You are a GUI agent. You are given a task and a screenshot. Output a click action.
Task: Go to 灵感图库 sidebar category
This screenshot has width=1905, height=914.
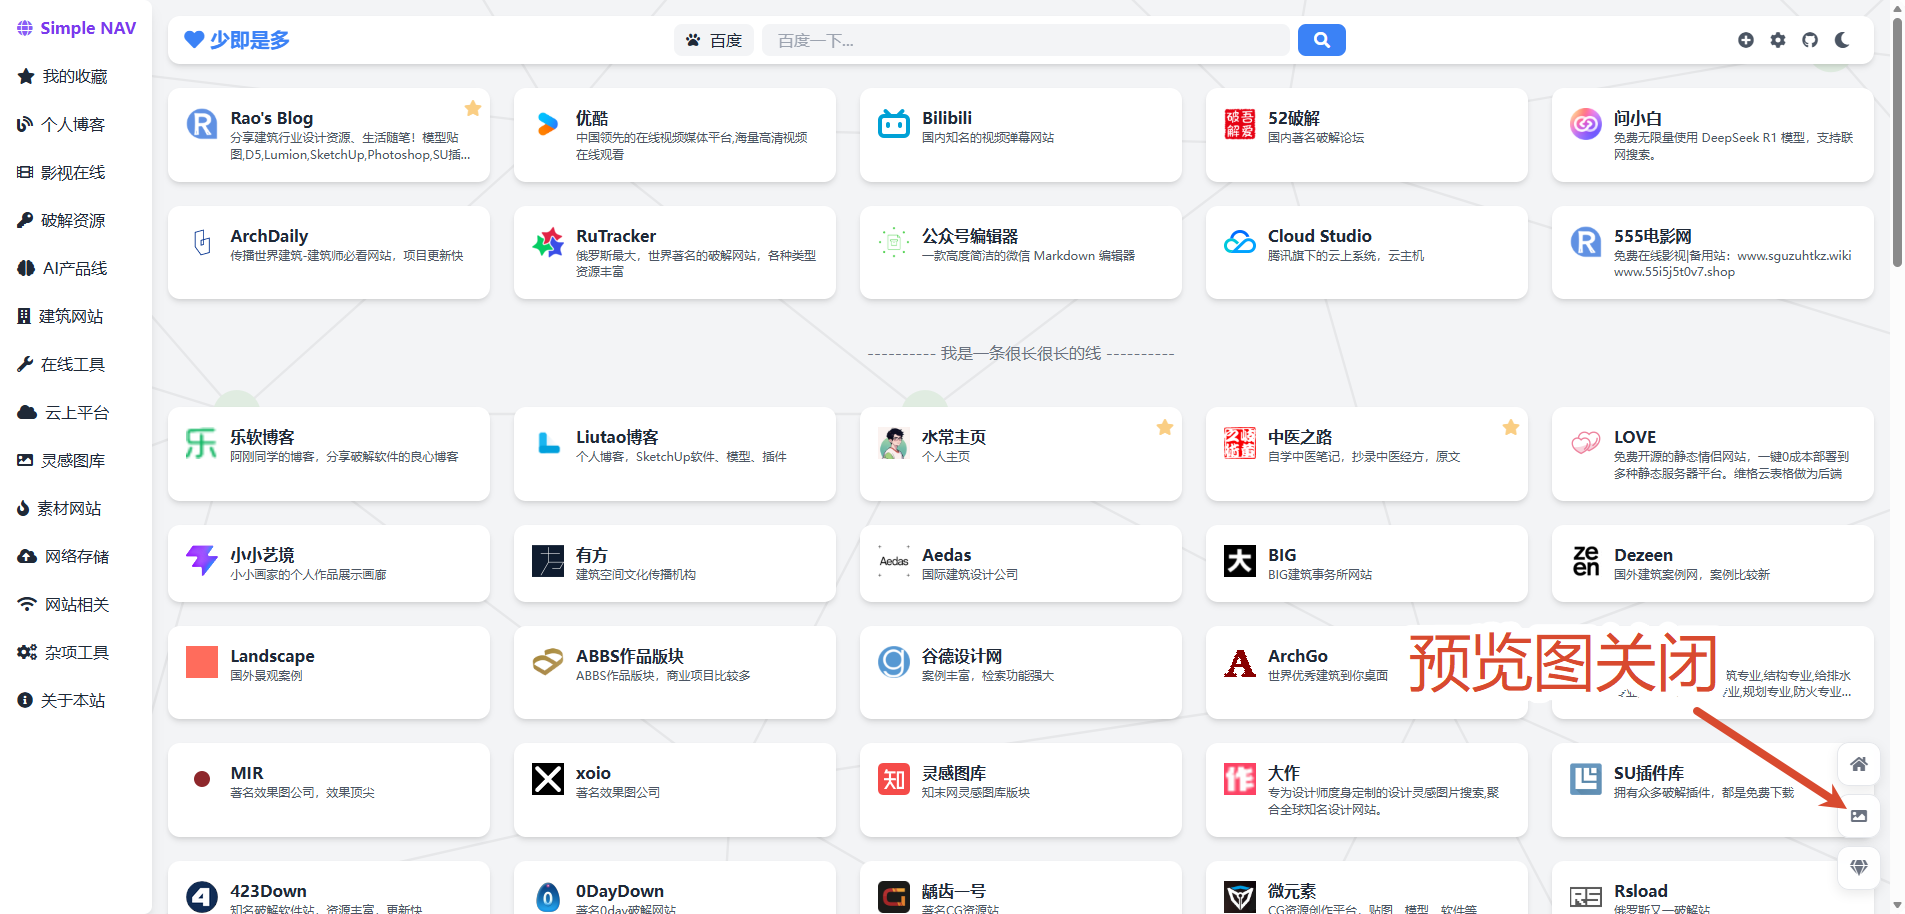62,460
